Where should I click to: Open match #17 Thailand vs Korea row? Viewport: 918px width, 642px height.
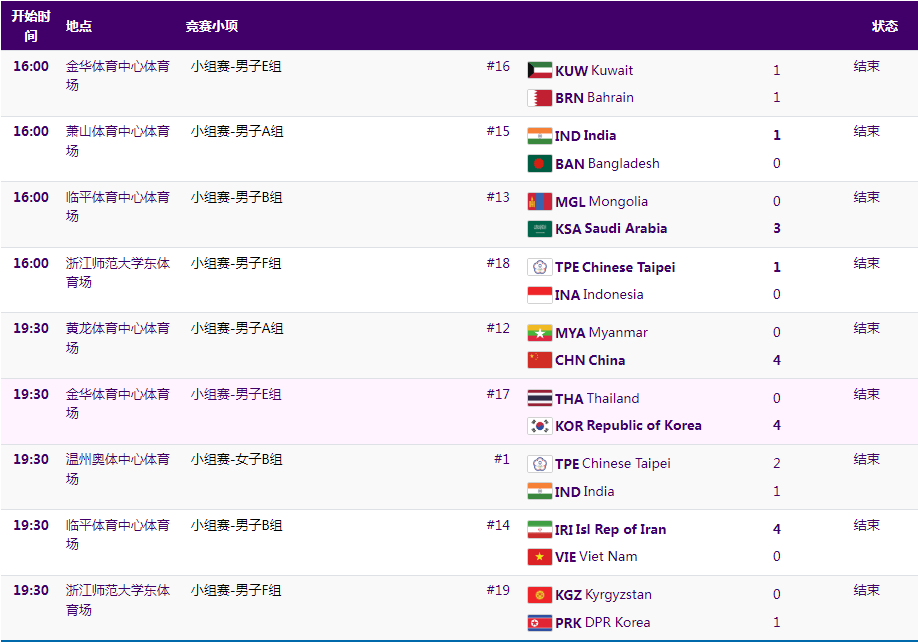click(459, 411)
